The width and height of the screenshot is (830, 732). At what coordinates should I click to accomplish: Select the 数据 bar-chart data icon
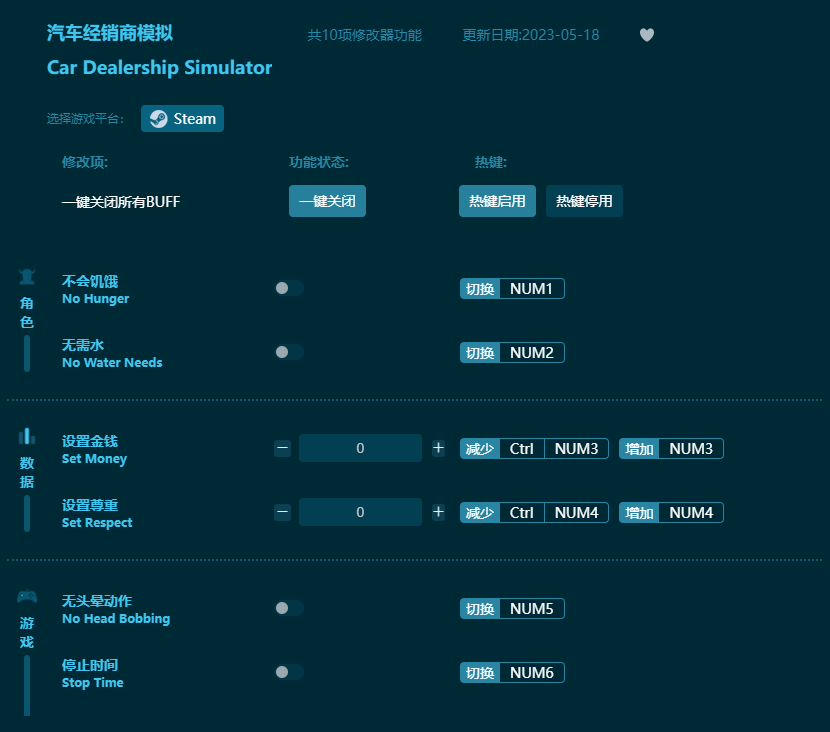[x=26, y=437]
